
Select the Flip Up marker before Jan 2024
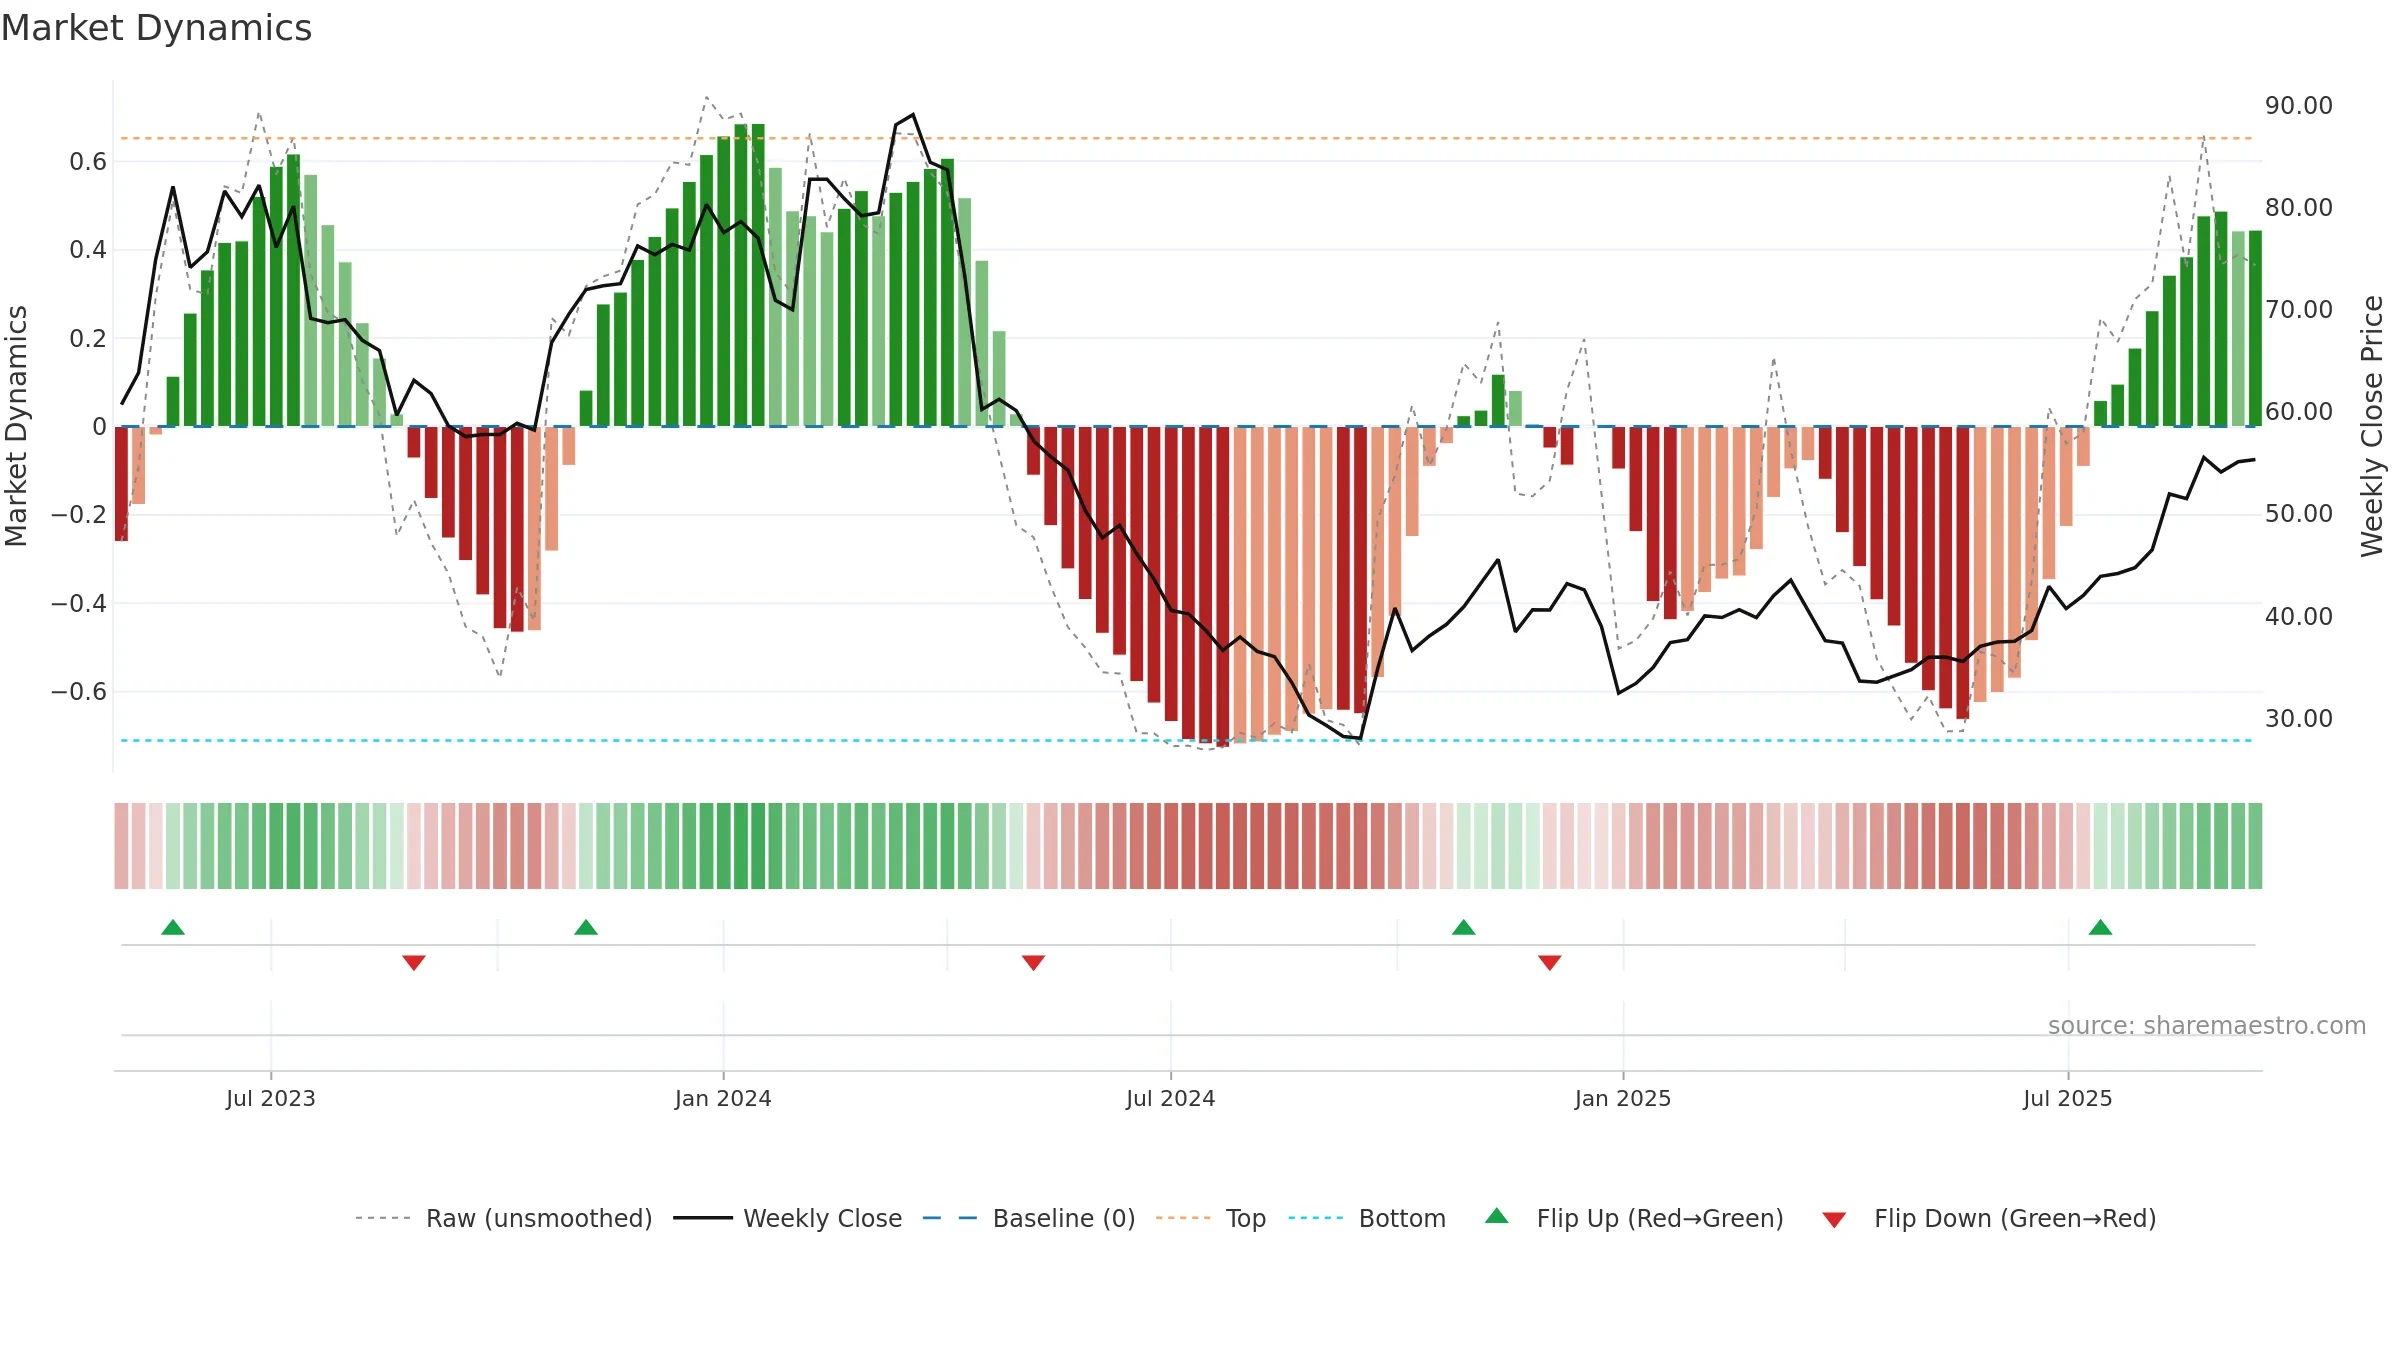click(586, 928)
